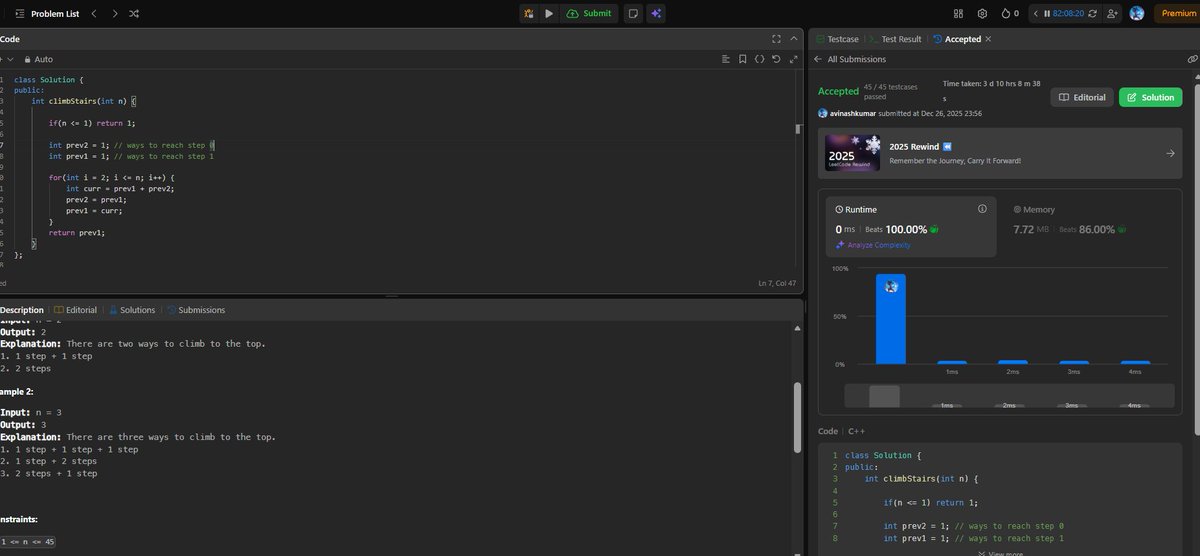Copy submission link with chain icon

tap(1191, 60)
